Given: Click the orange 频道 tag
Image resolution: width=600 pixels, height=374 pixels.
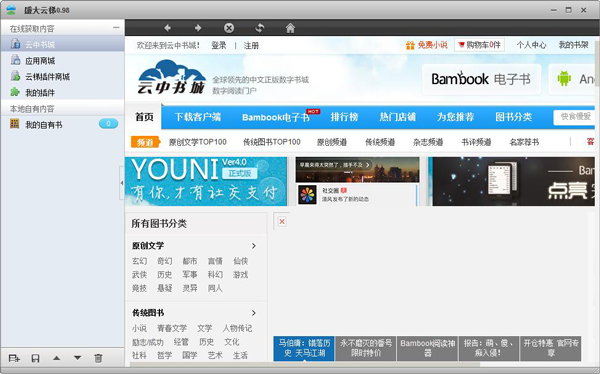Looking at the screenshot, I should tap(145, 142).
